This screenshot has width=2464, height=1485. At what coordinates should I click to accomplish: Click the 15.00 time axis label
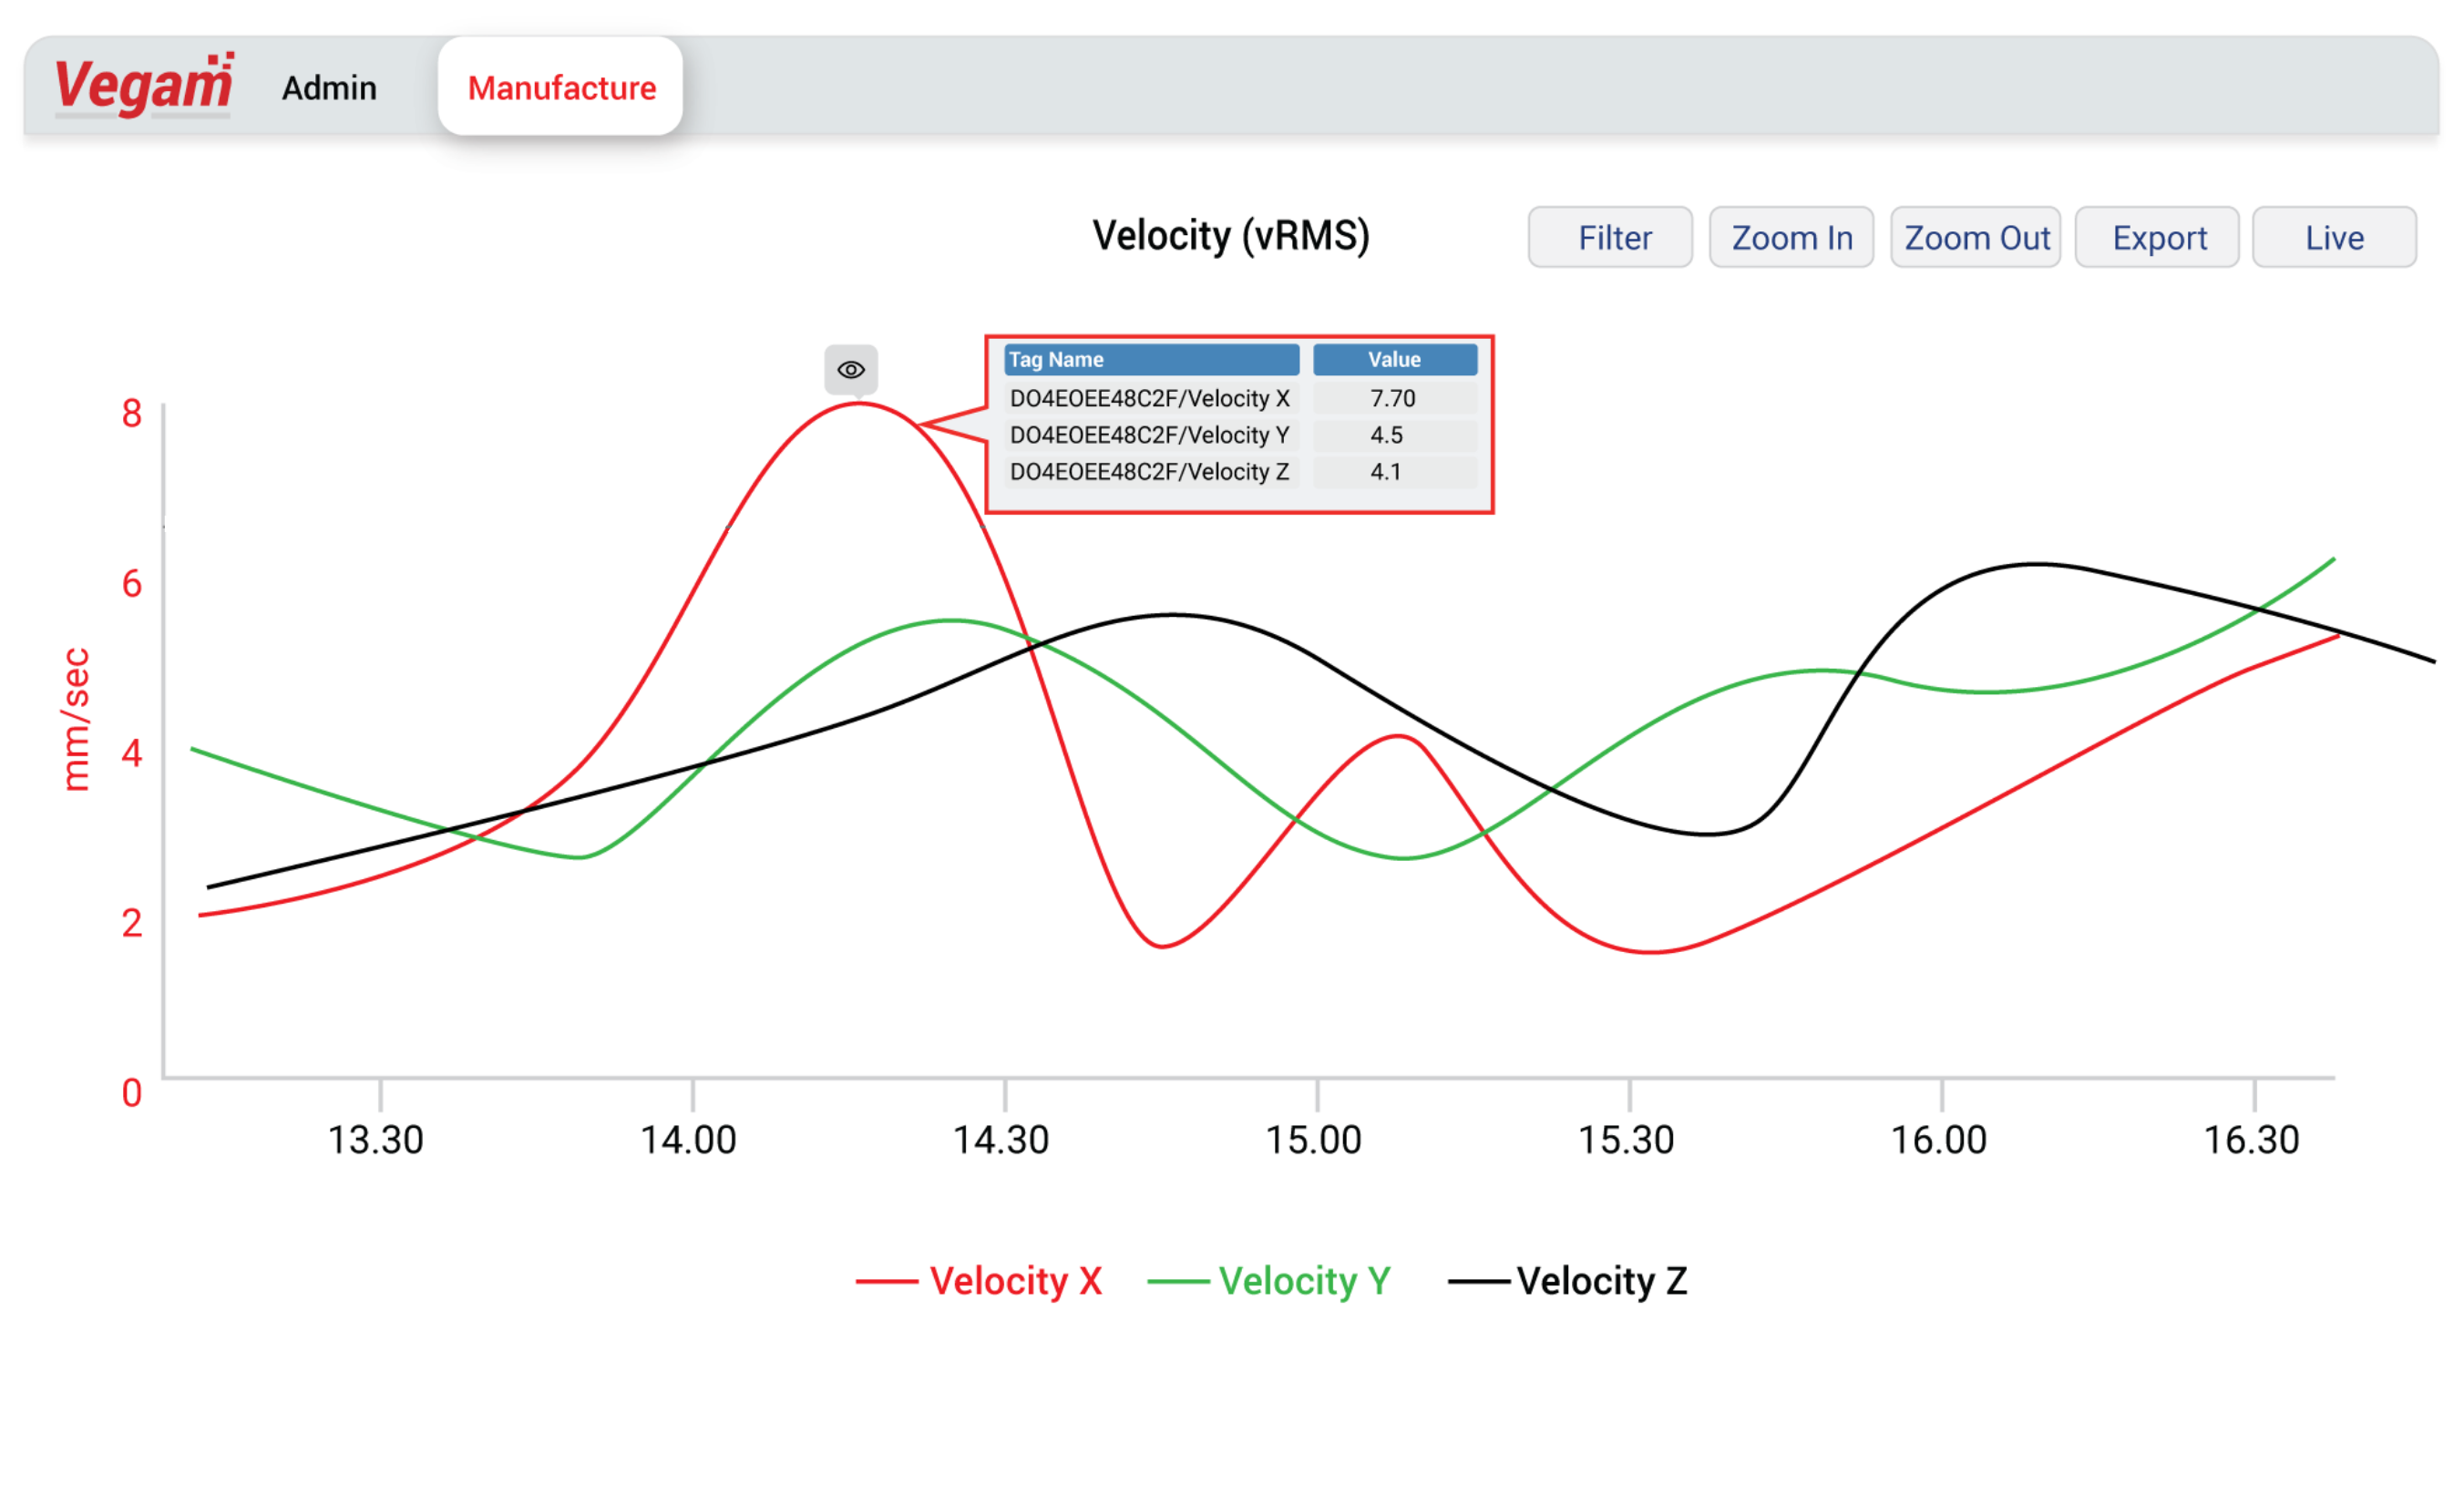click(1314, 1140)
